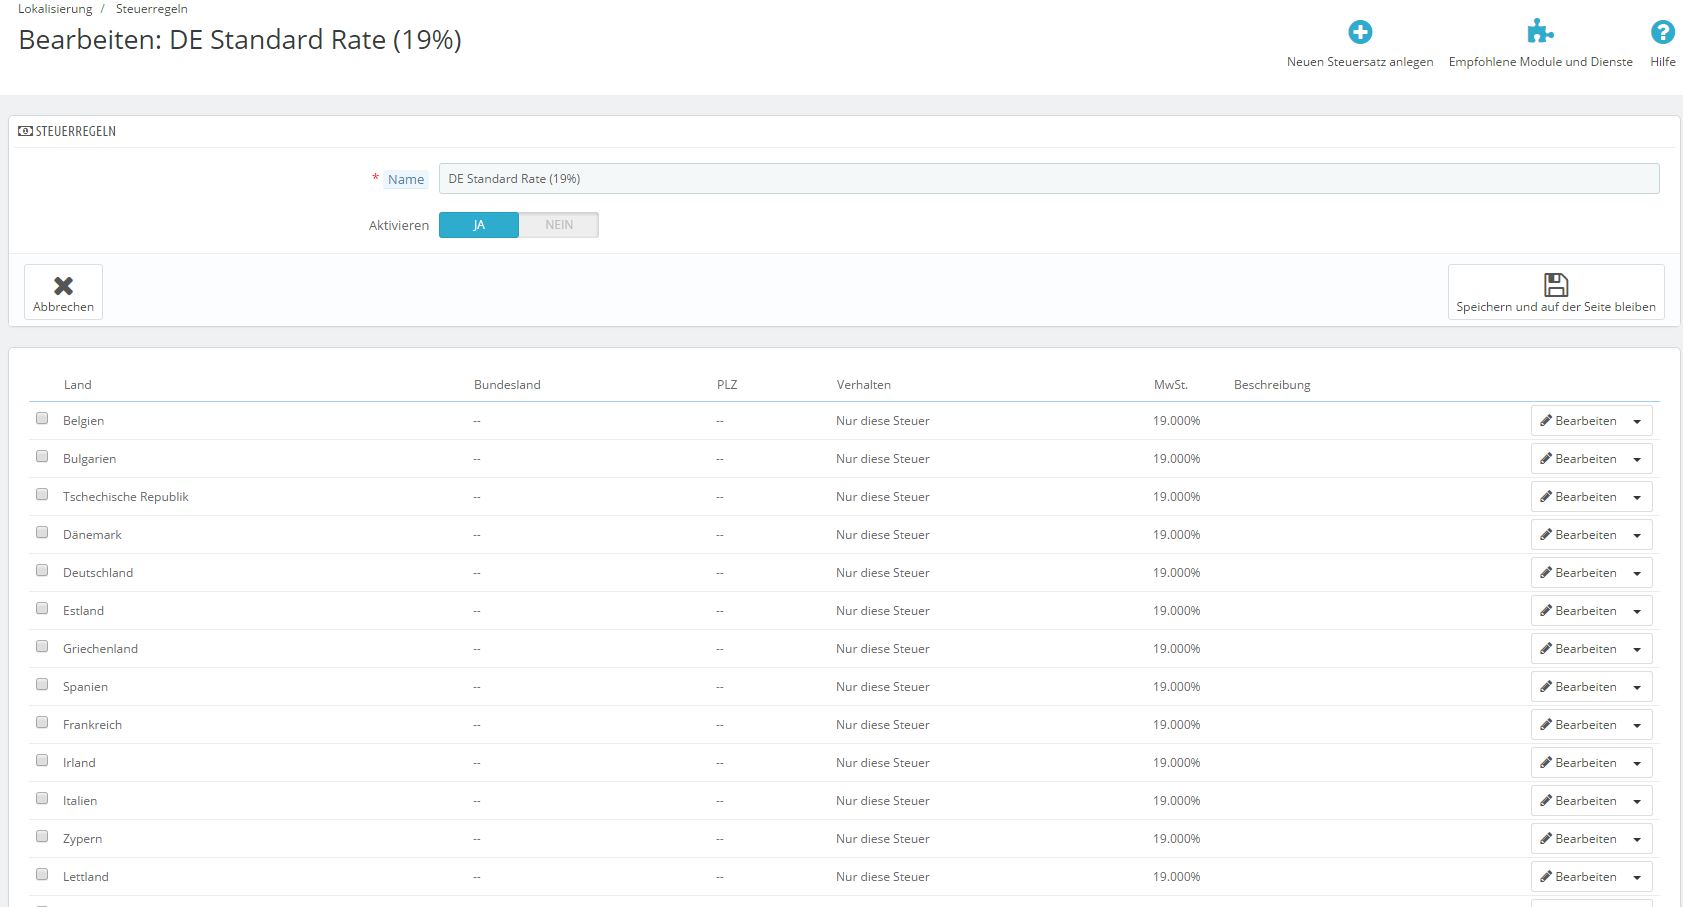Expand the Italien action dropdown caret

coord(1637,801)
